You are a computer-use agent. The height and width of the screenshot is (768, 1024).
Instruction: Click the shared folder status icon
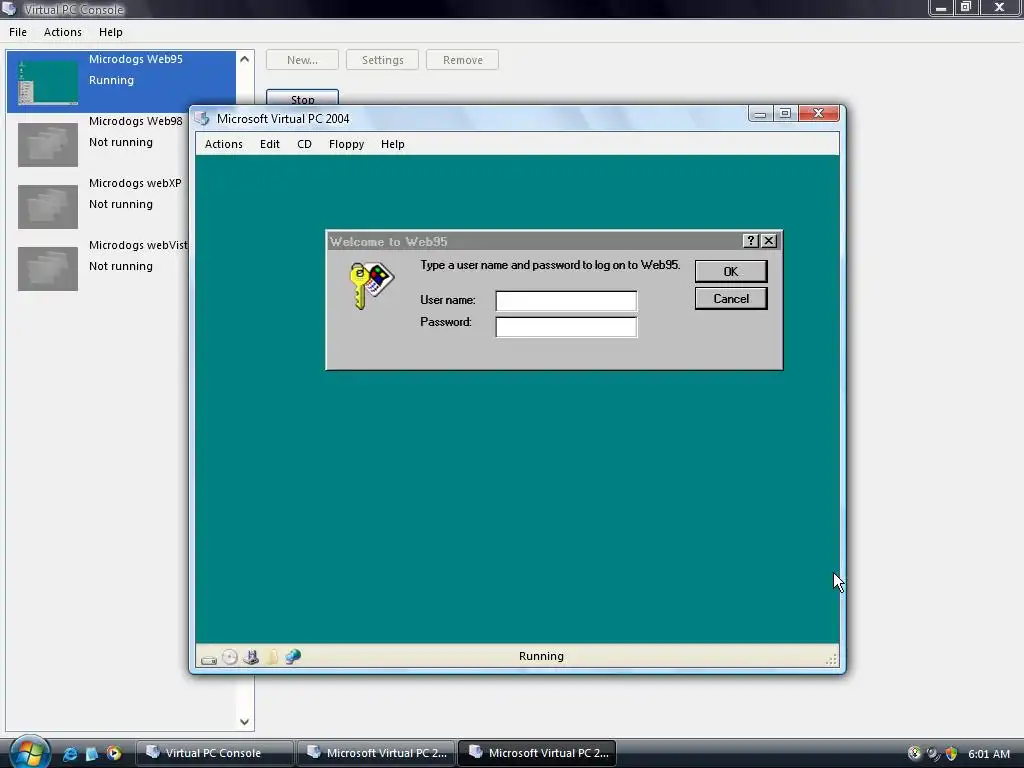pyautogui.click(x=272, y=657)
